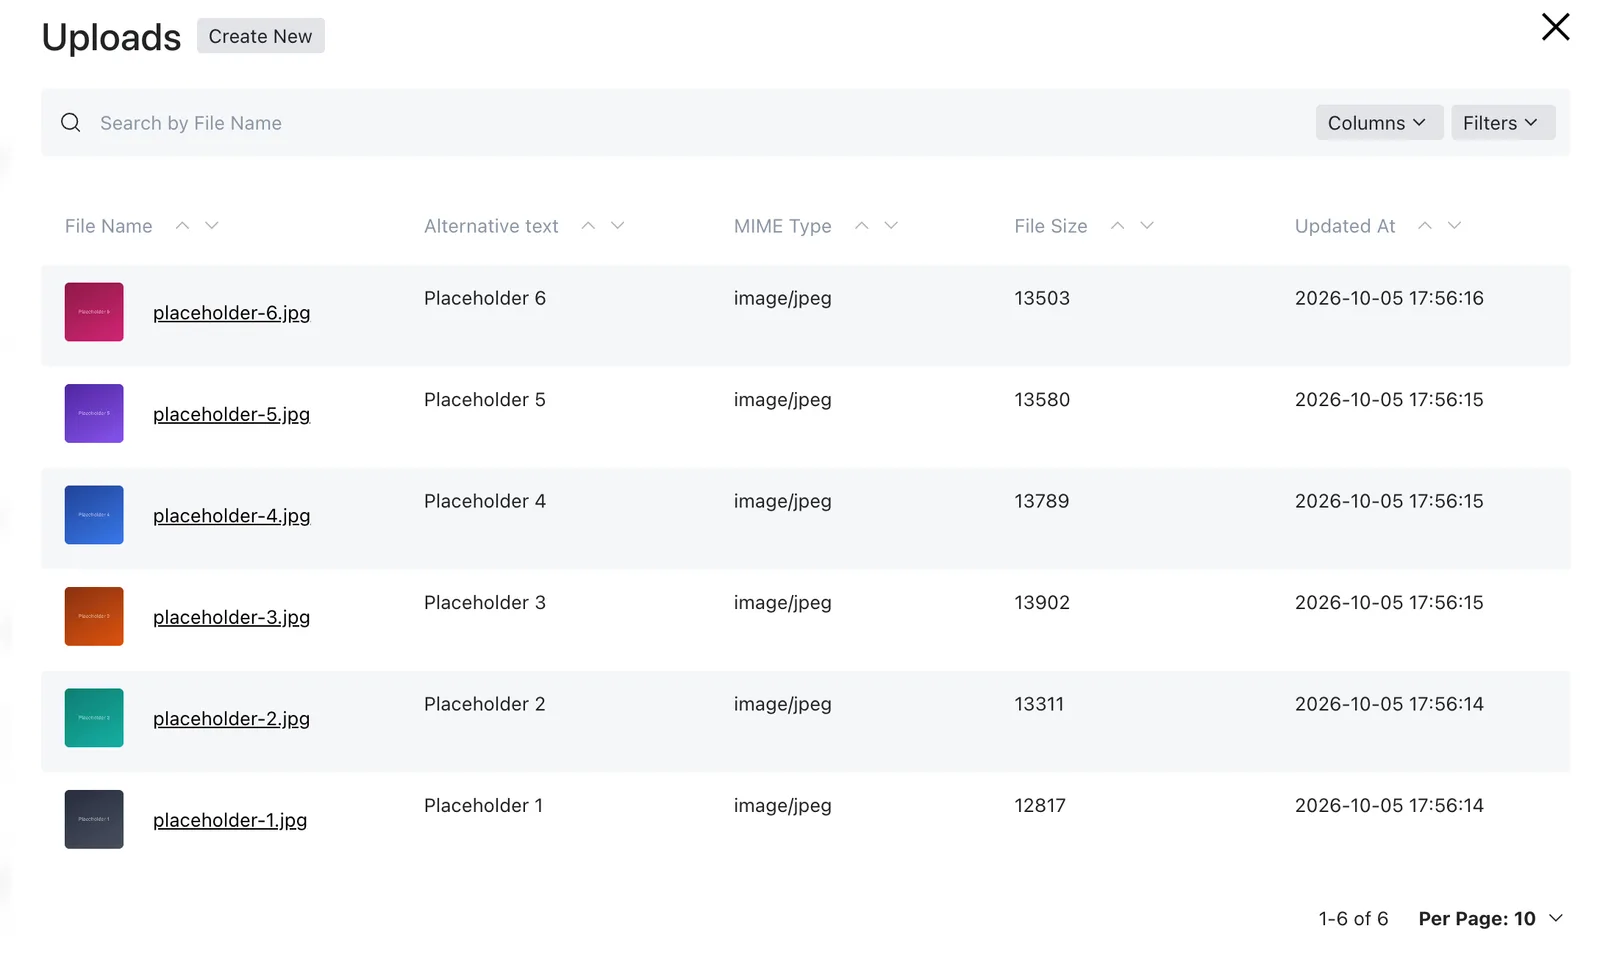Expand the Per Page: 10 selector
1600x974 pixels.
(1490, 919)
